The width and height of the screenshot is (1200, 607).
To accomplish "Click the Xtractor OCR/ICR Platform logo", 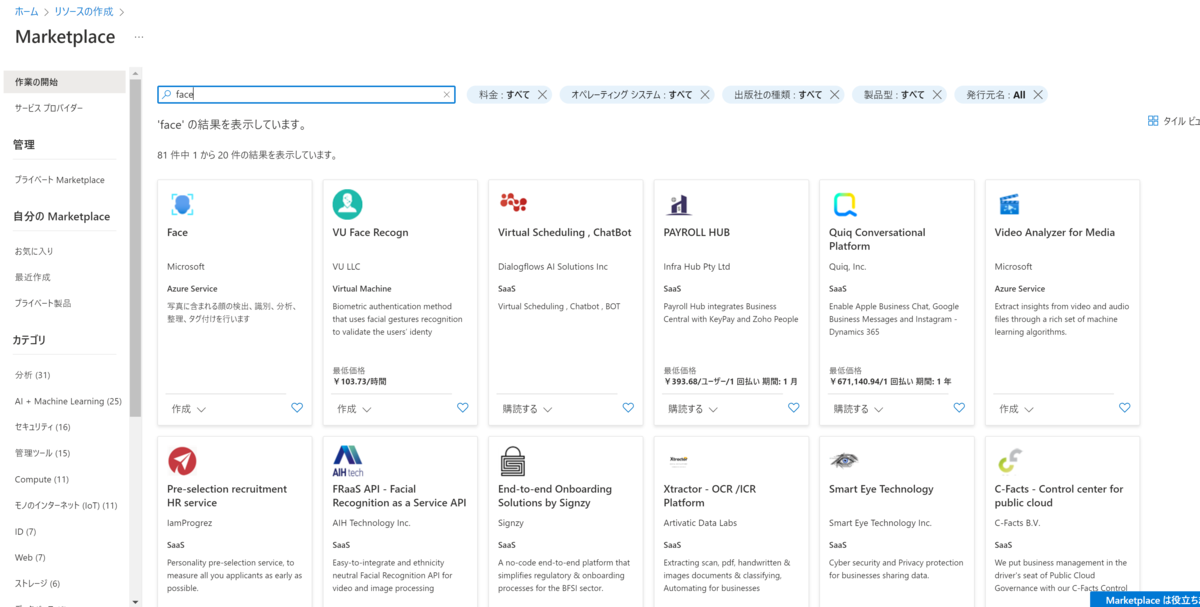I will (677, 461).
